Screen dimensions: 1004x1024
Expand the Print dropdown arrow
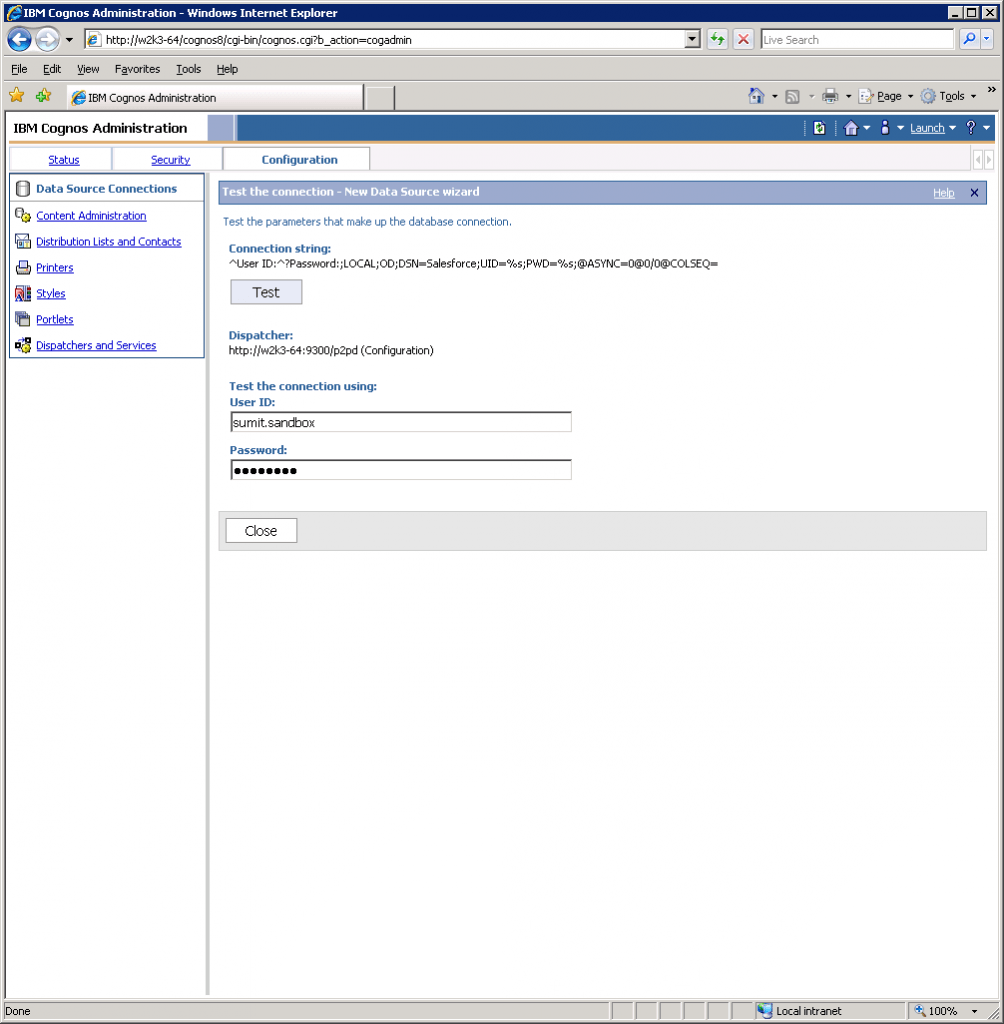[x=849, y=97]
